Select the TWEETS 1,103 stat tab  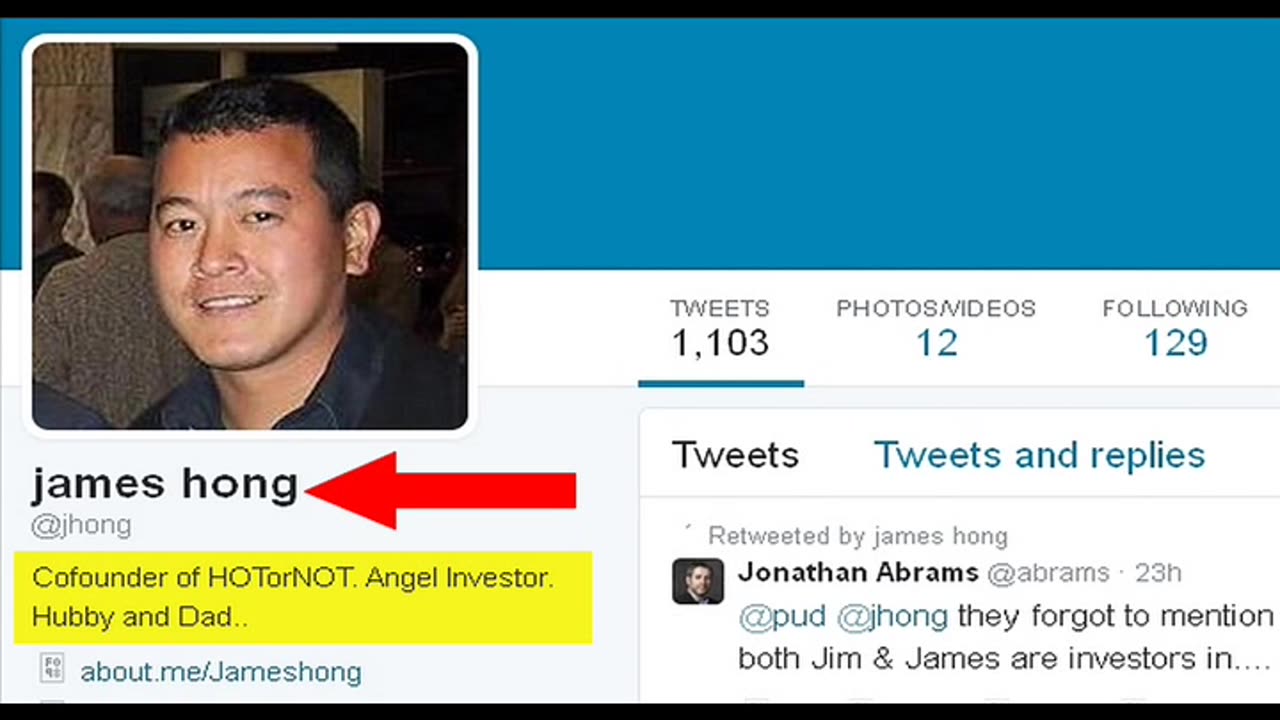[x=720, y=328]
